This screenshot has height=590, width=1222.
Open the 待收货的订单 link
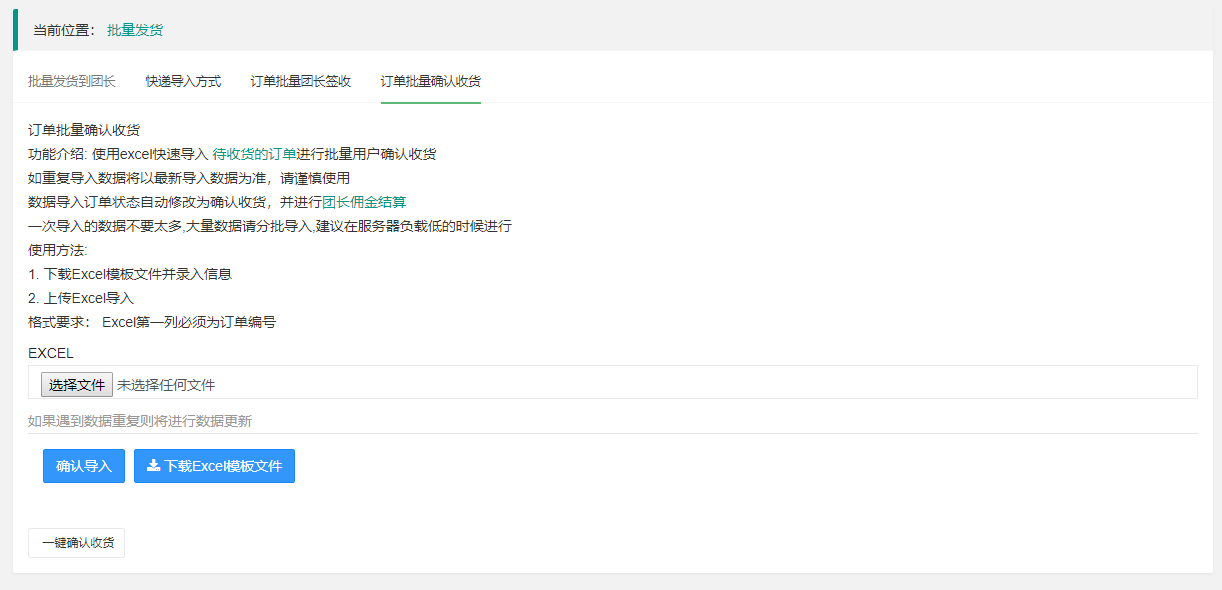click(254, 154)
